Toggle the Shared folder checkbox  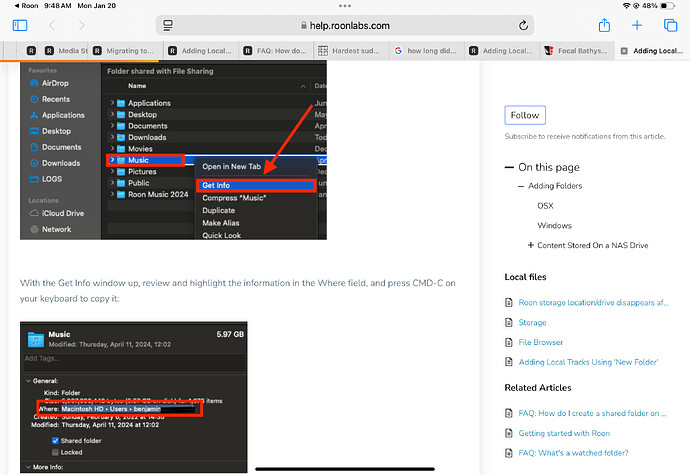click(55, 441)
